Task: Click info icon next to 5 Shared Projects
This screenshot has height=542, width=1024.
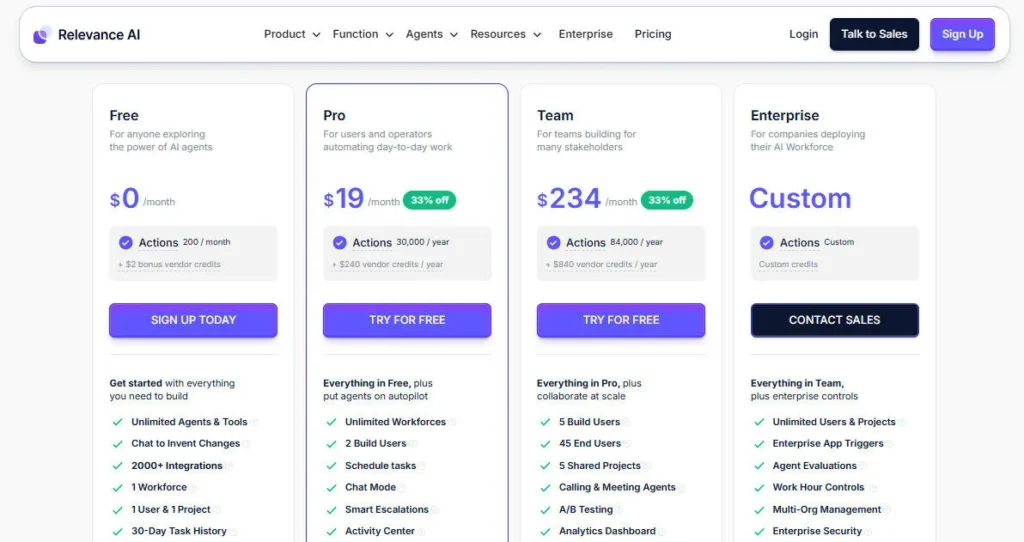Action: click(648, 466)
